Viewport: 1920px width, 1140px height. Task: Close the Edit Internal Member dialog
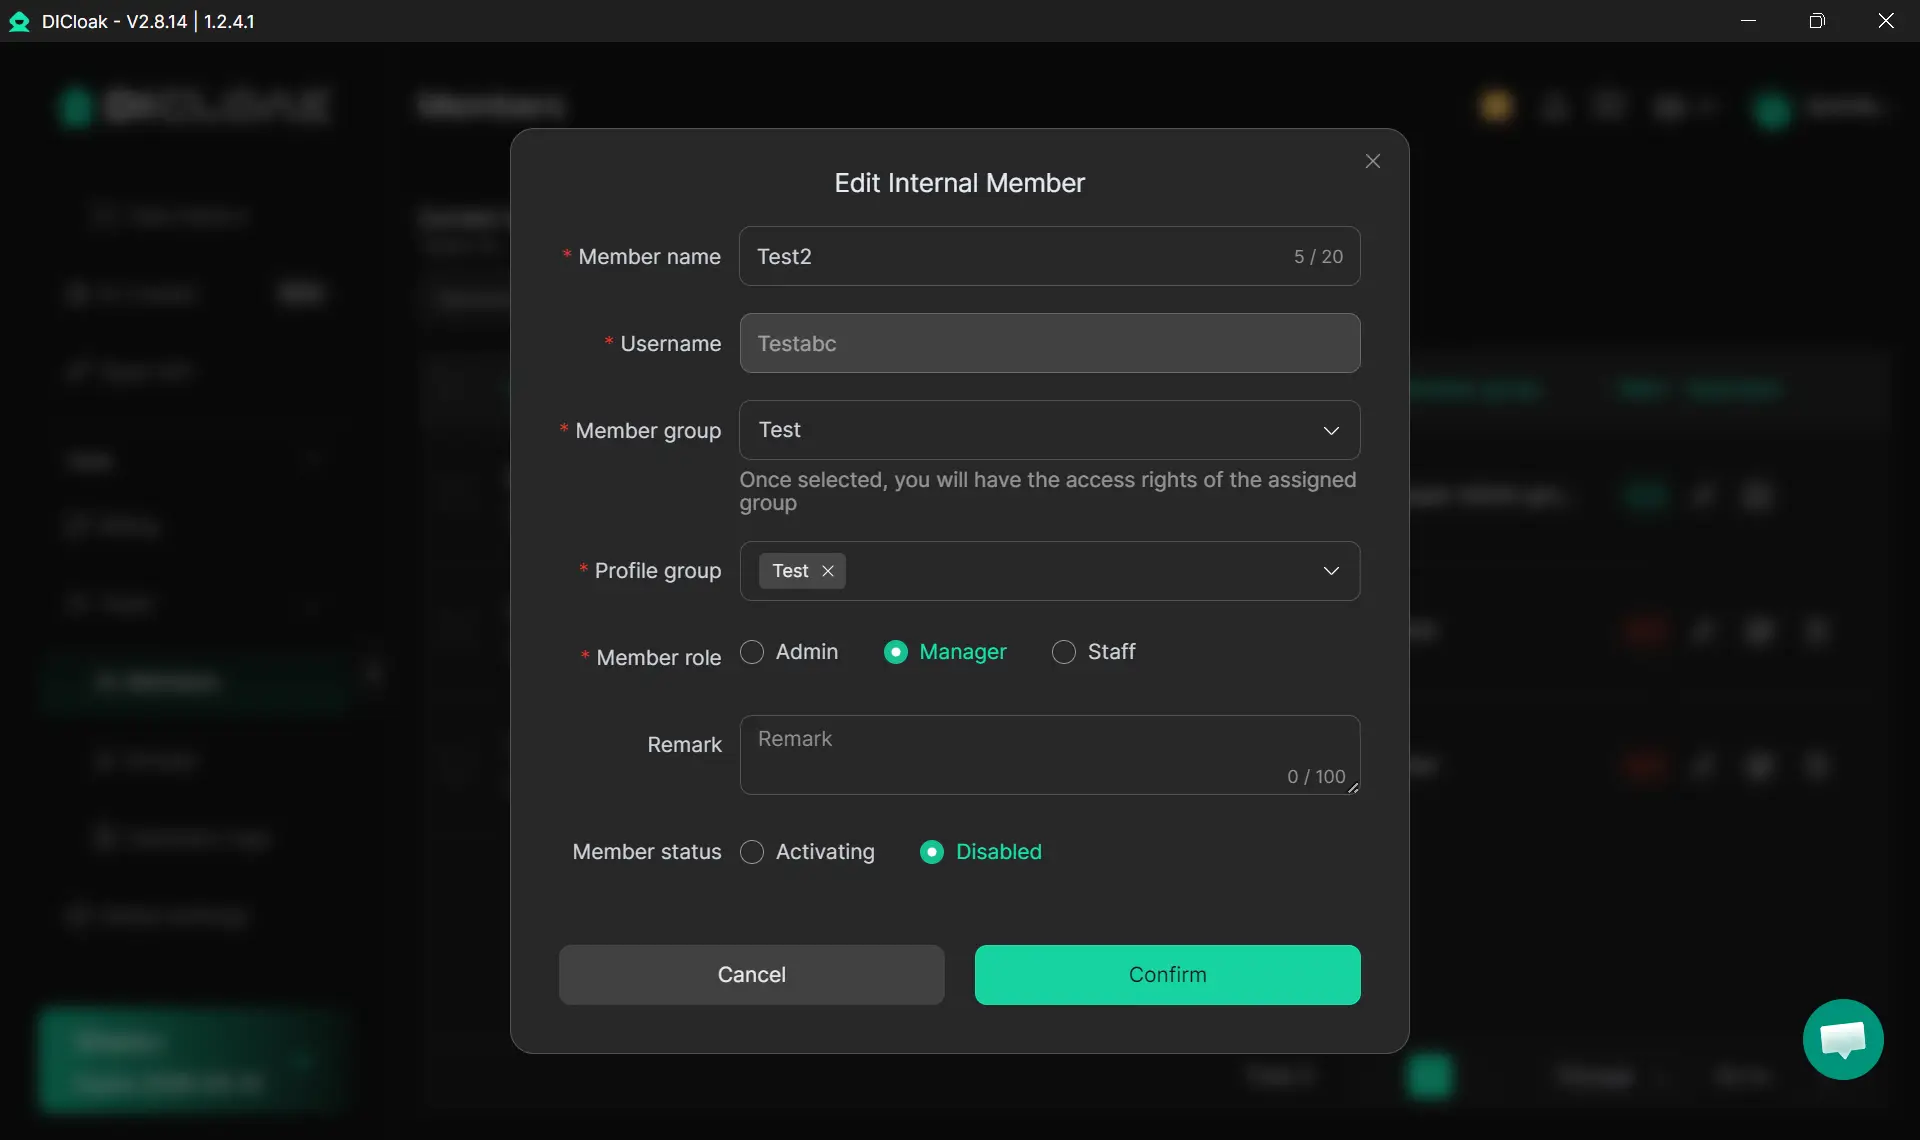1372,161
